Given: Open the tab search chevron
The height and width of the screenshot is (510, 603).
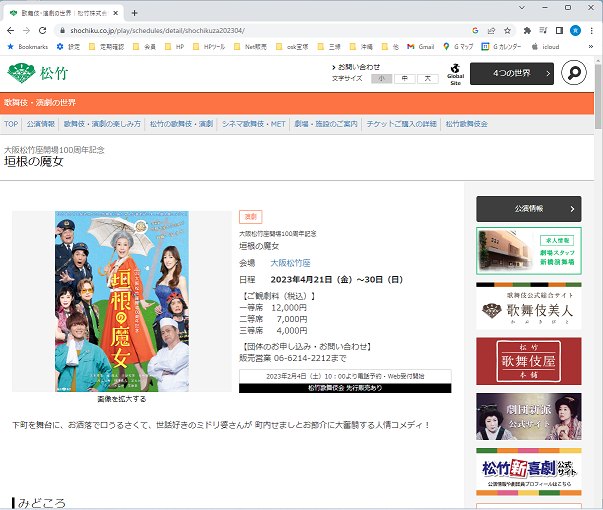Looking at the screenshot, I should 522,7.
